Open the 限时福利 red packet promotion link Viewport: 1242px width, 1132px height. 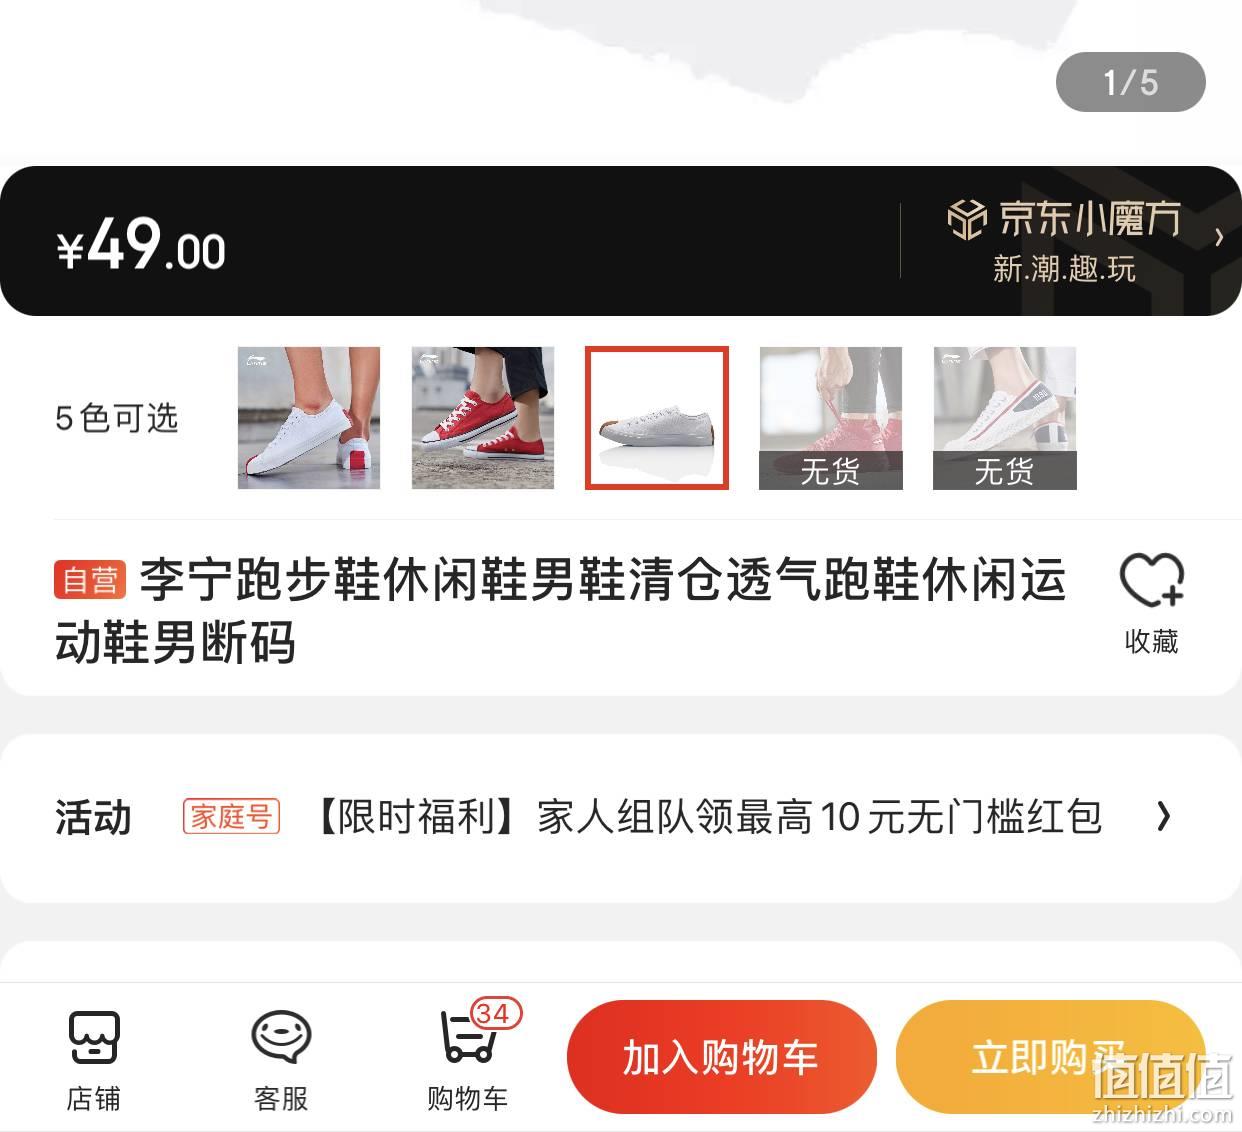point(710,817)
